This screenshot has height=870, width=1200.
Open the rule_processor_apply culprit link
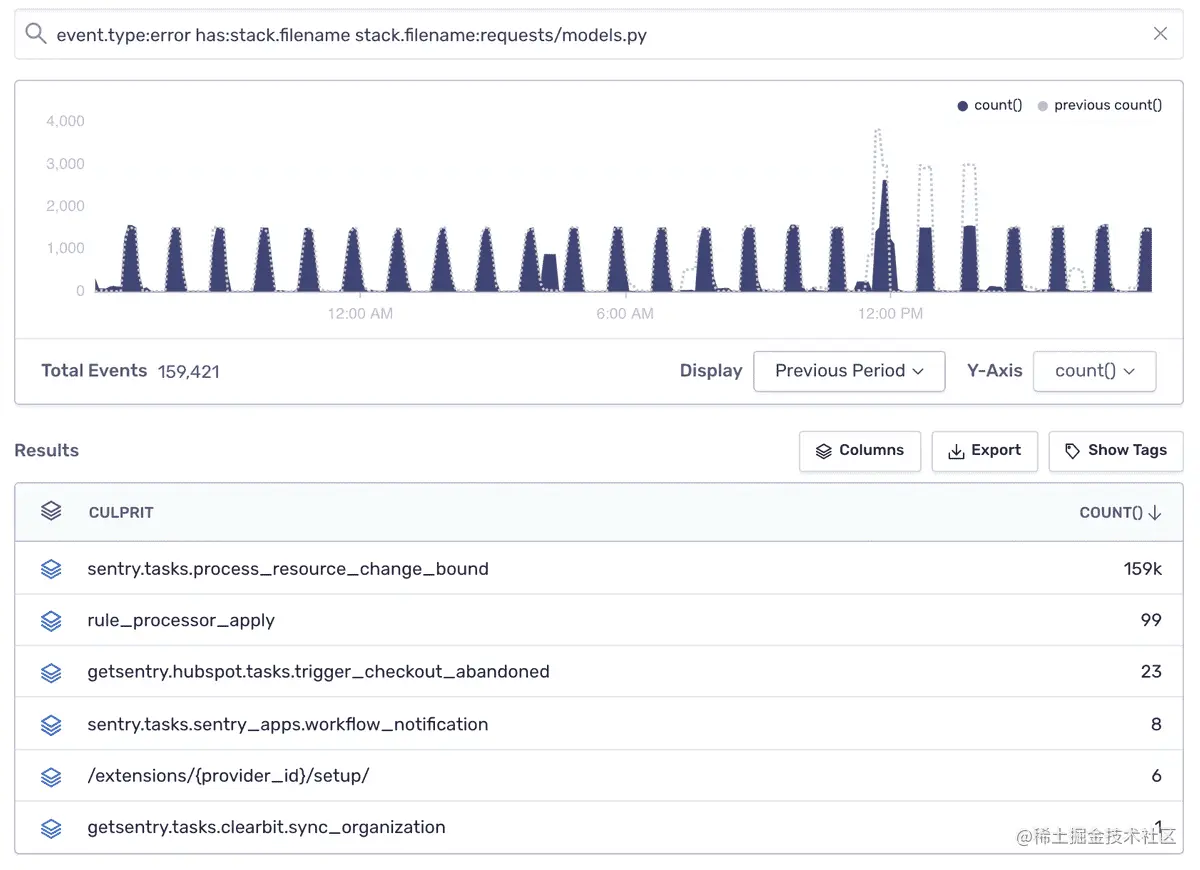(181, 621)
